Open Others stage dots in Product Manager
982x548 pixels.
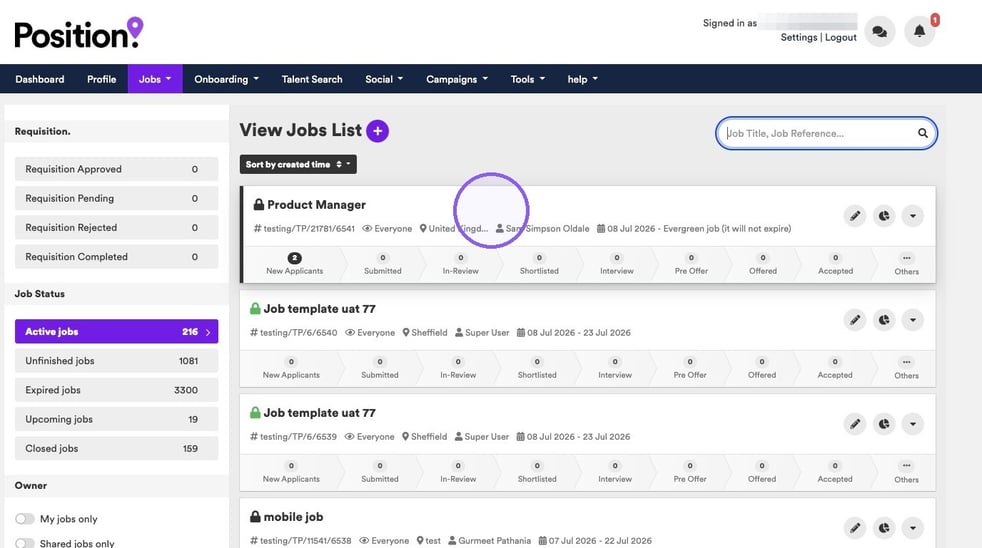click(906, 258)
